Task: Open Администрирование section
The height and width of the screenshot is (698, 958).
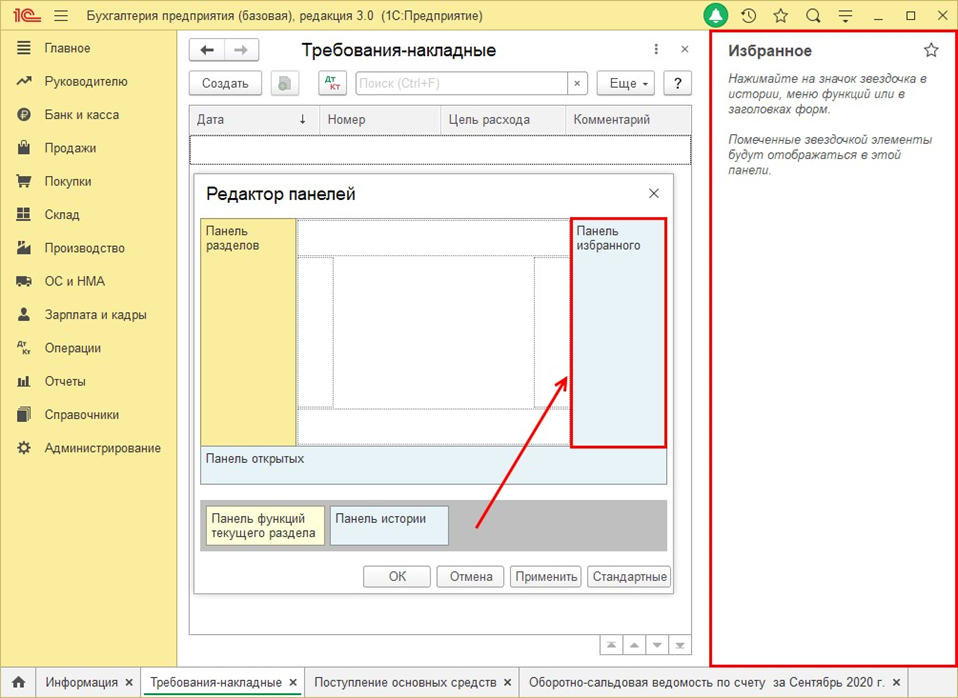Action: [x=102, y=448]
